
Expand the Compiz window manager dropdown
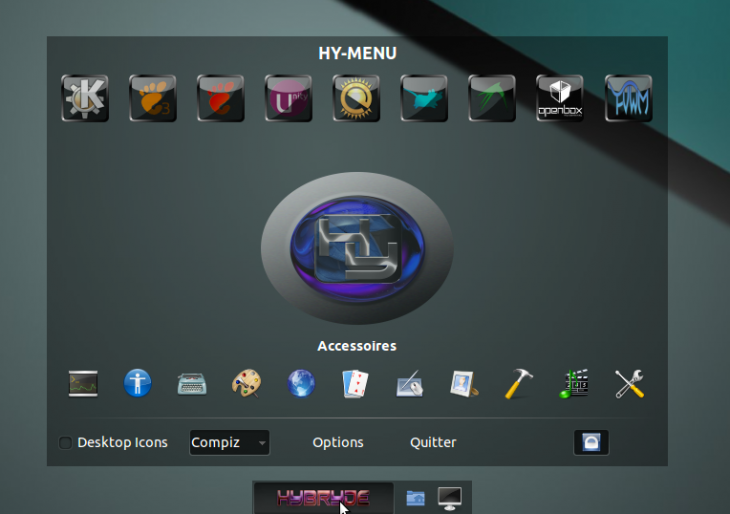click(x=230, y=442)
